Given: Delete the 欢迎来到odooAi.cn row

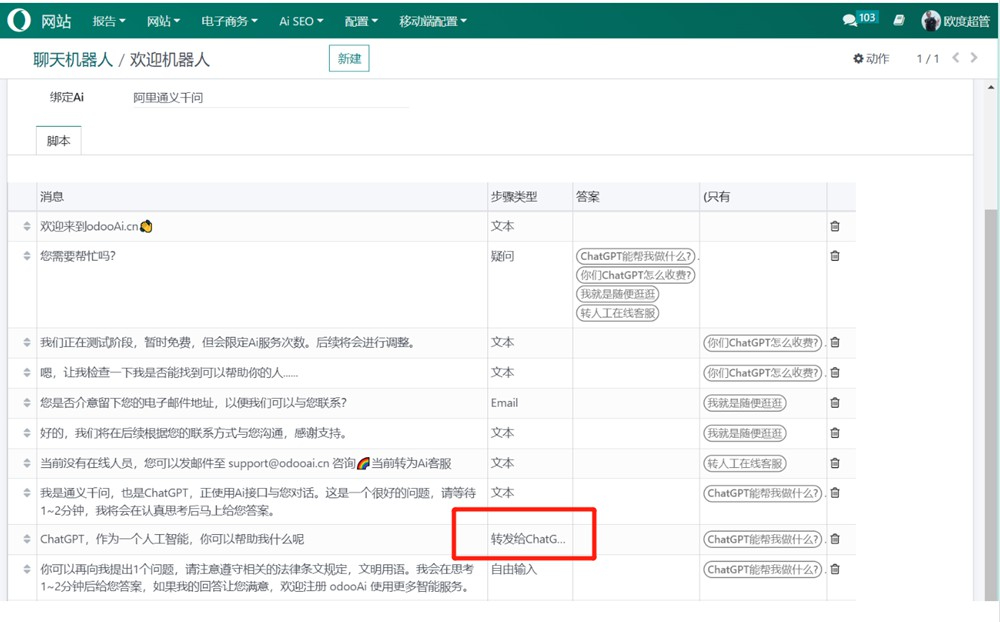Looking at the screenshot, I should pyautogui.click(x=835, y=226).
